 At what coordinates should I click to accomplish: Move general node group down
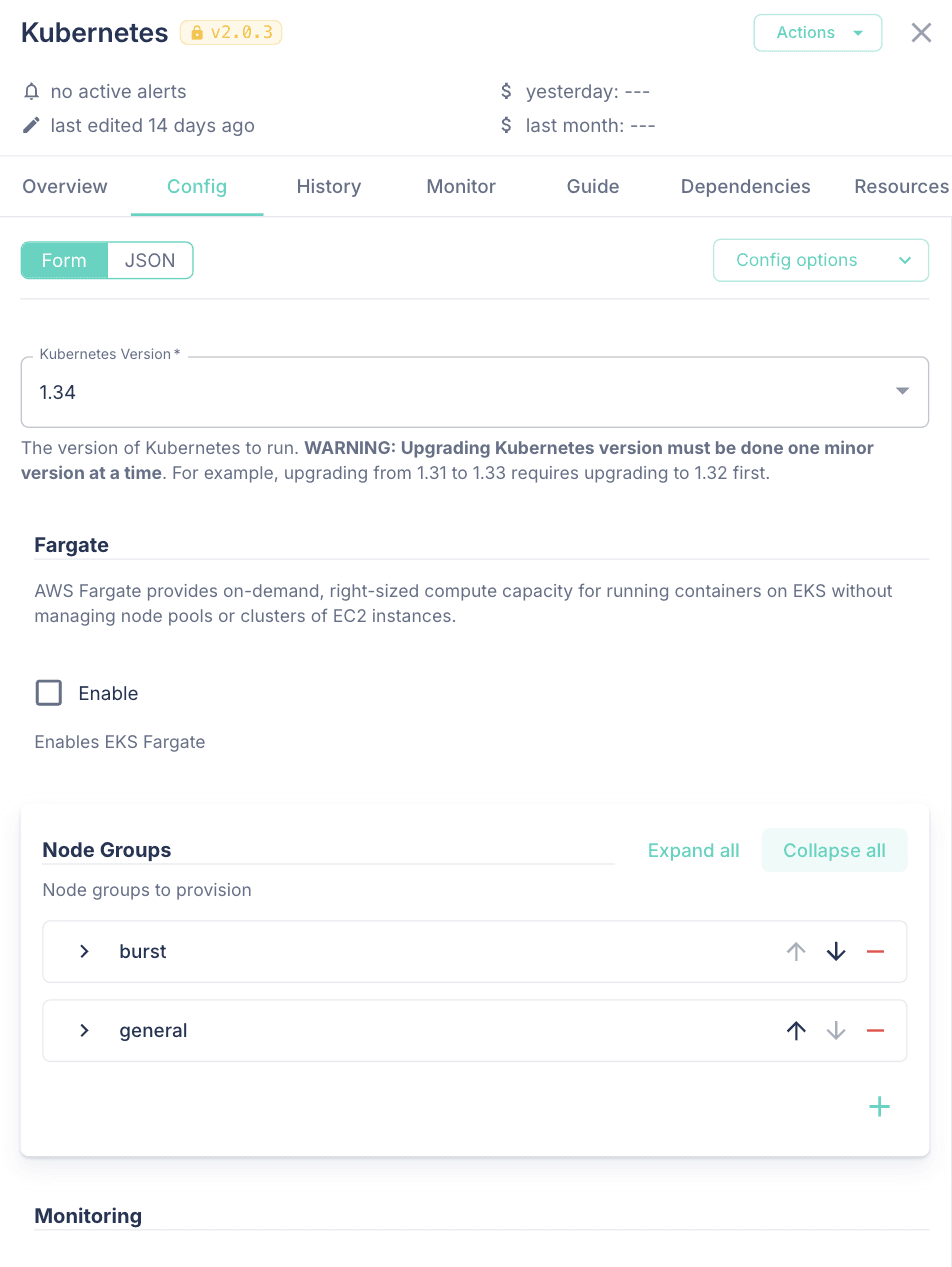[836, 1031]
